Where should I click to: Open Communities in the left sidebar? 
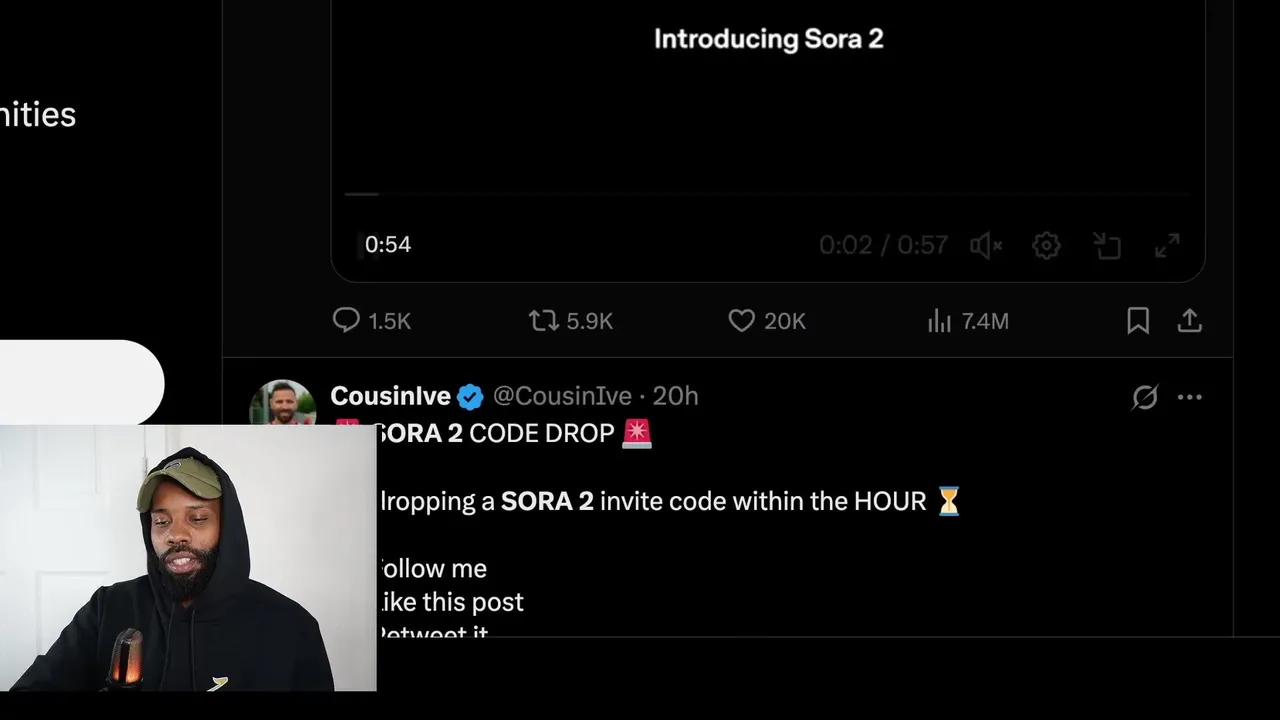tap(38, 115)
